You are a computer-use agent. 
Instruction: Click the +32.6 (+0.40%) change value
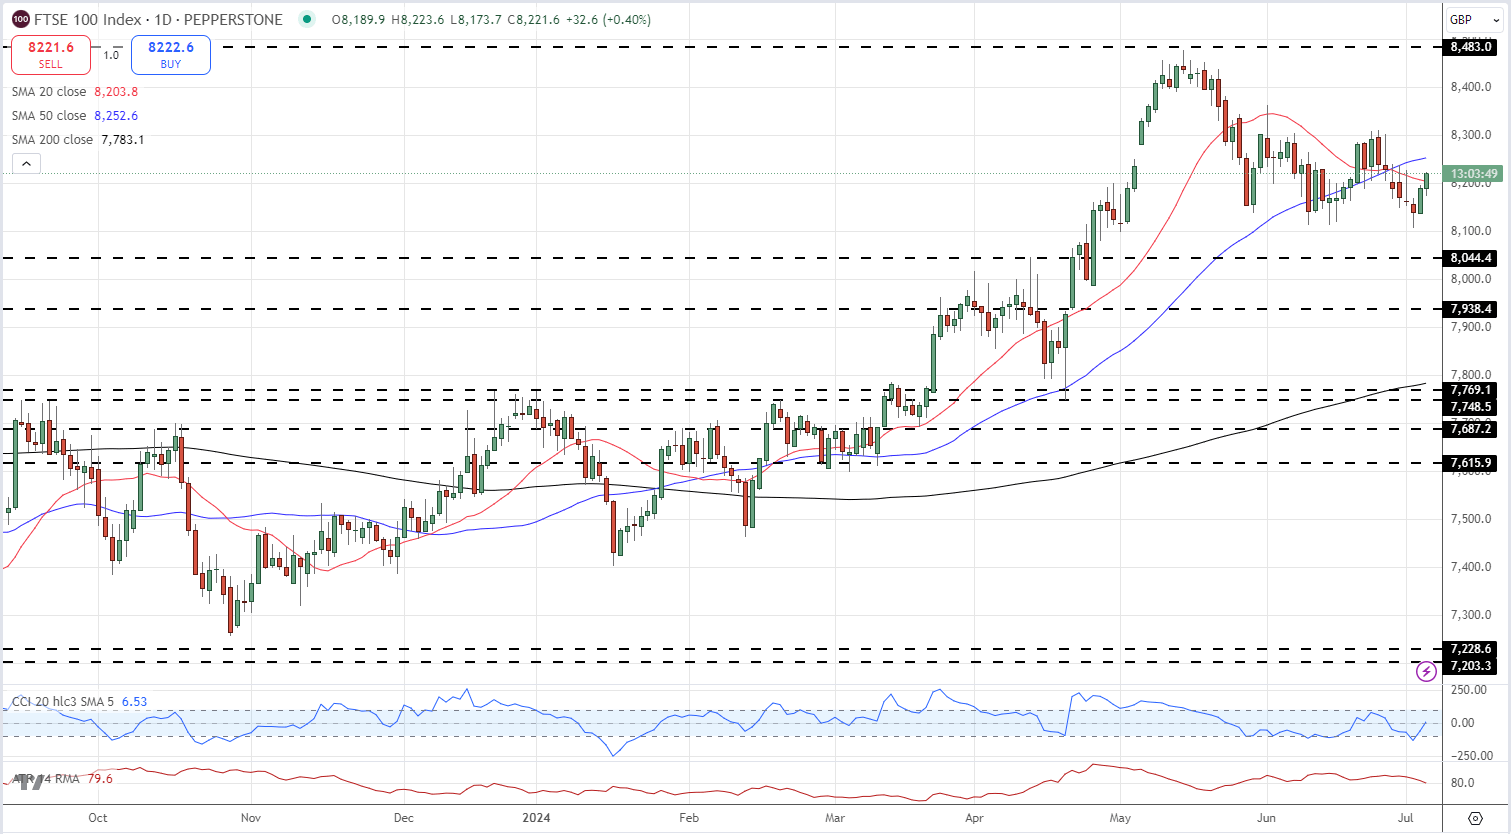[x=608, y=19]
